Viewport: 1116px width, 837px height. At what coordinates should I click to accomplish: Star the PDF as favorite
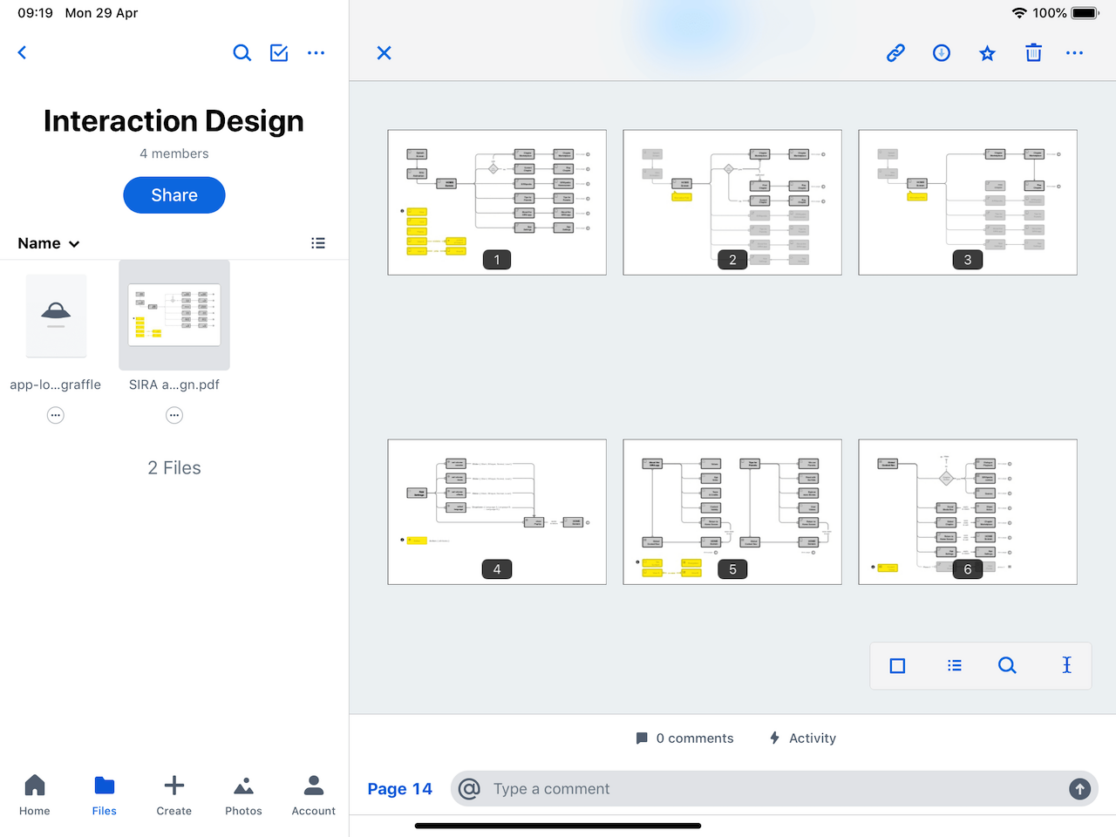[987, 53]
